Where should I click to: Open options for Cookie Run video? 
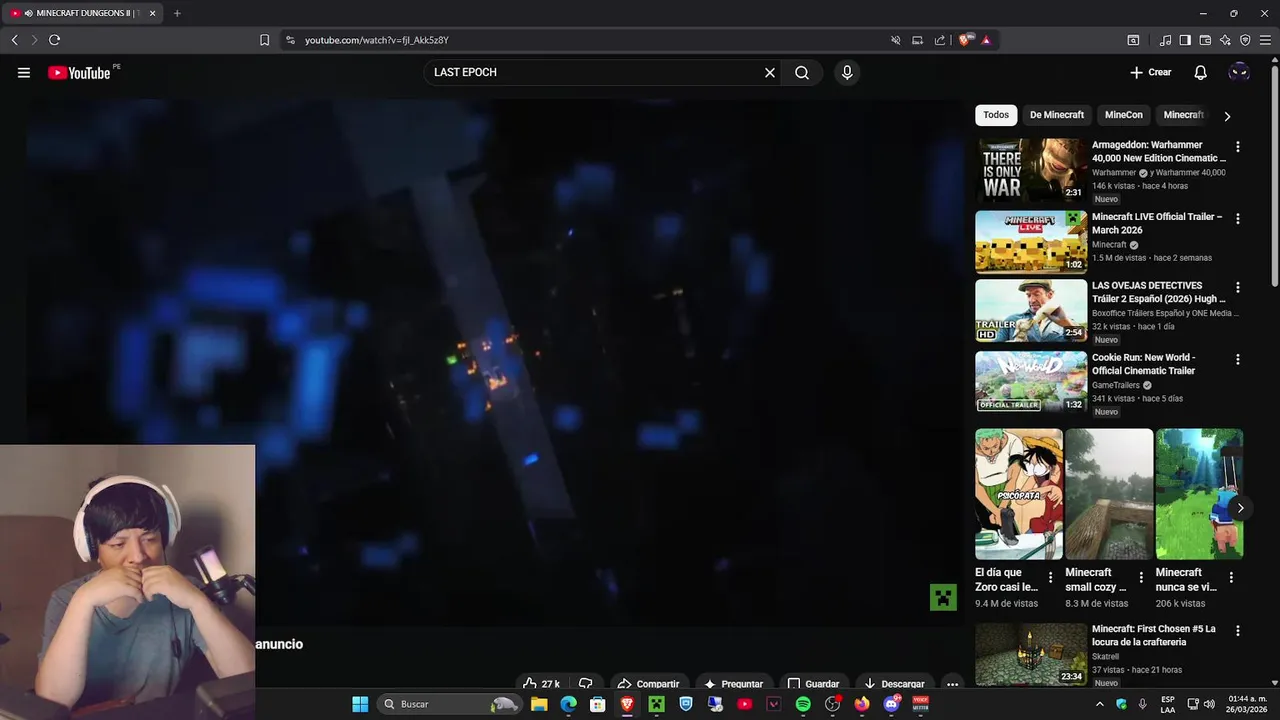pyautogui.click(x=1238, y=359)
